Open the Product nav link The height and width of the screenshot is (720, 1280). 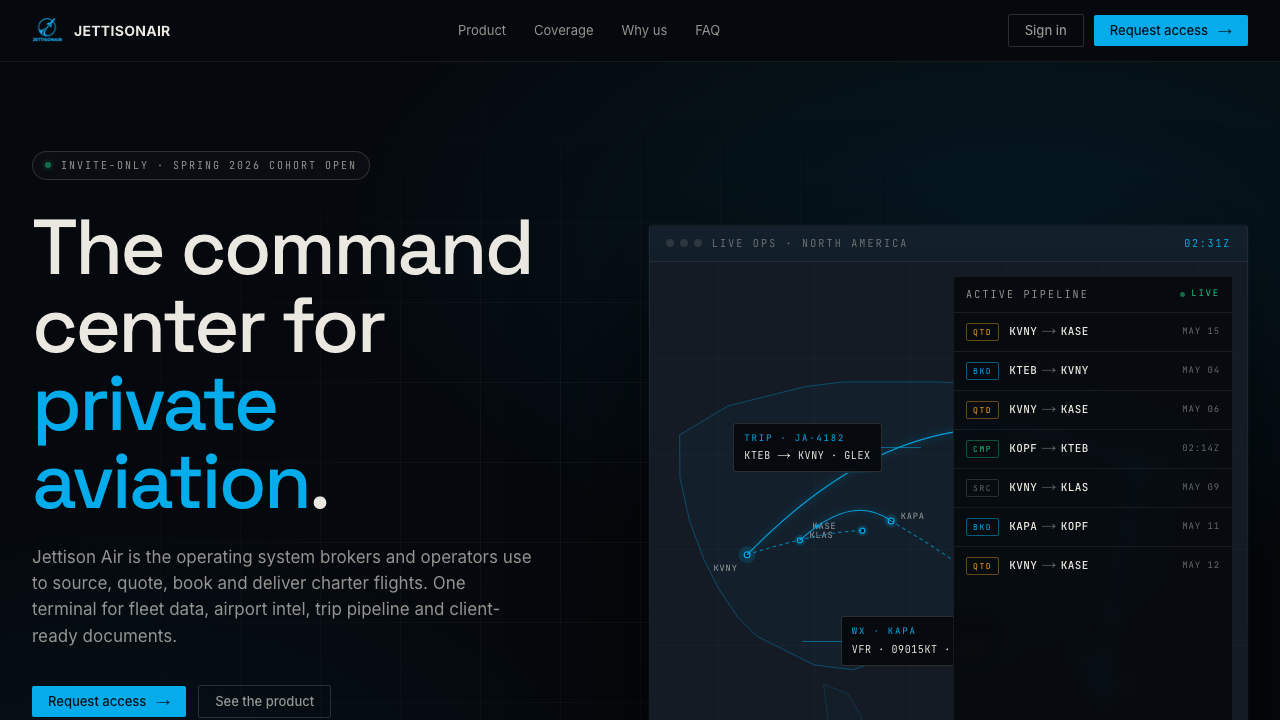482,31
